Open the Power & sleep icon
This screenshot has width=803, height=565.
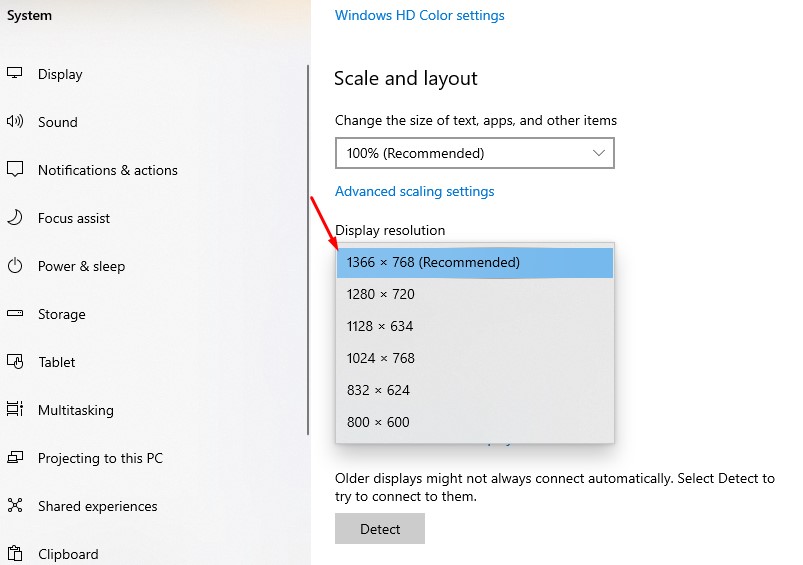pos(15,265)
